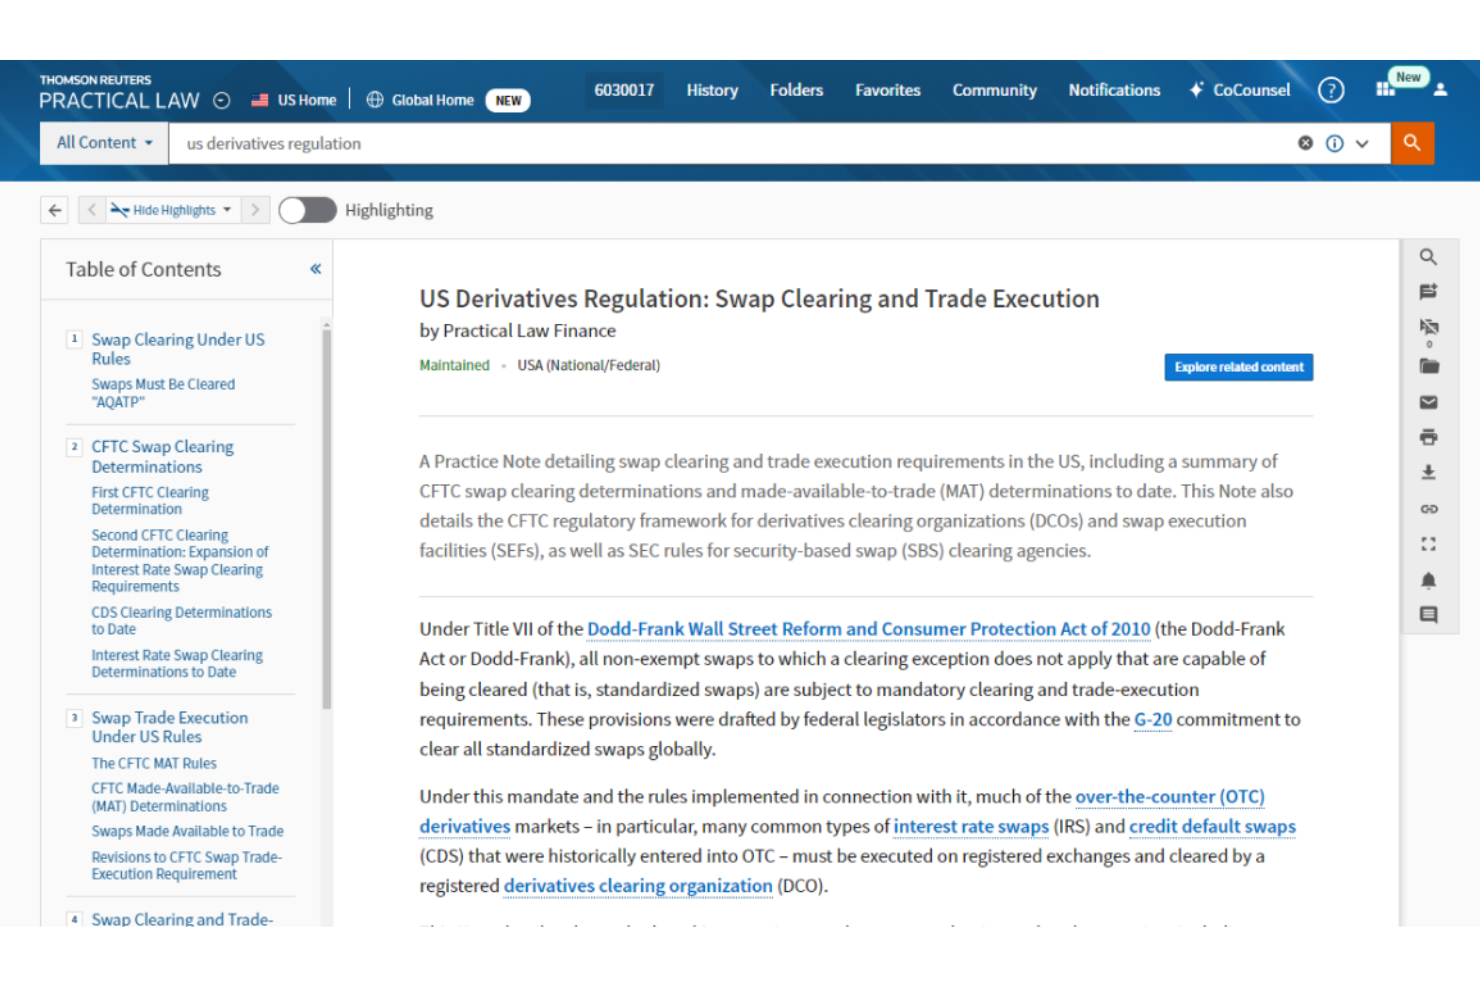Screen dimensions: 1480x987
Task: Copy the document link
Action: coord(1428,509)
